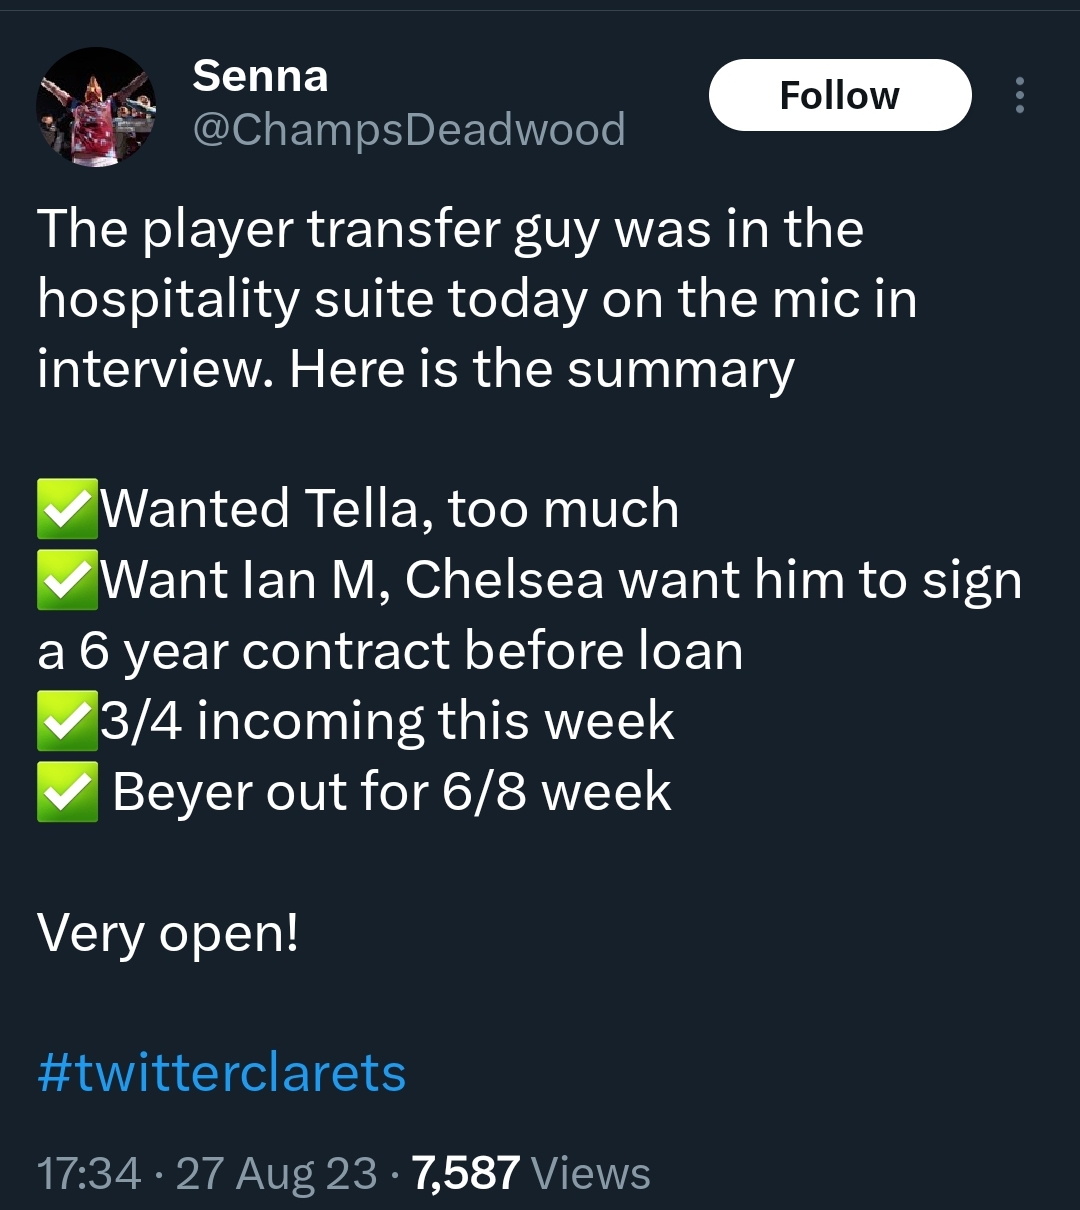1080x1210 pixels.
Task: Open the @ChampsDeadwood handle link
Action: click(x=408, y=130)
